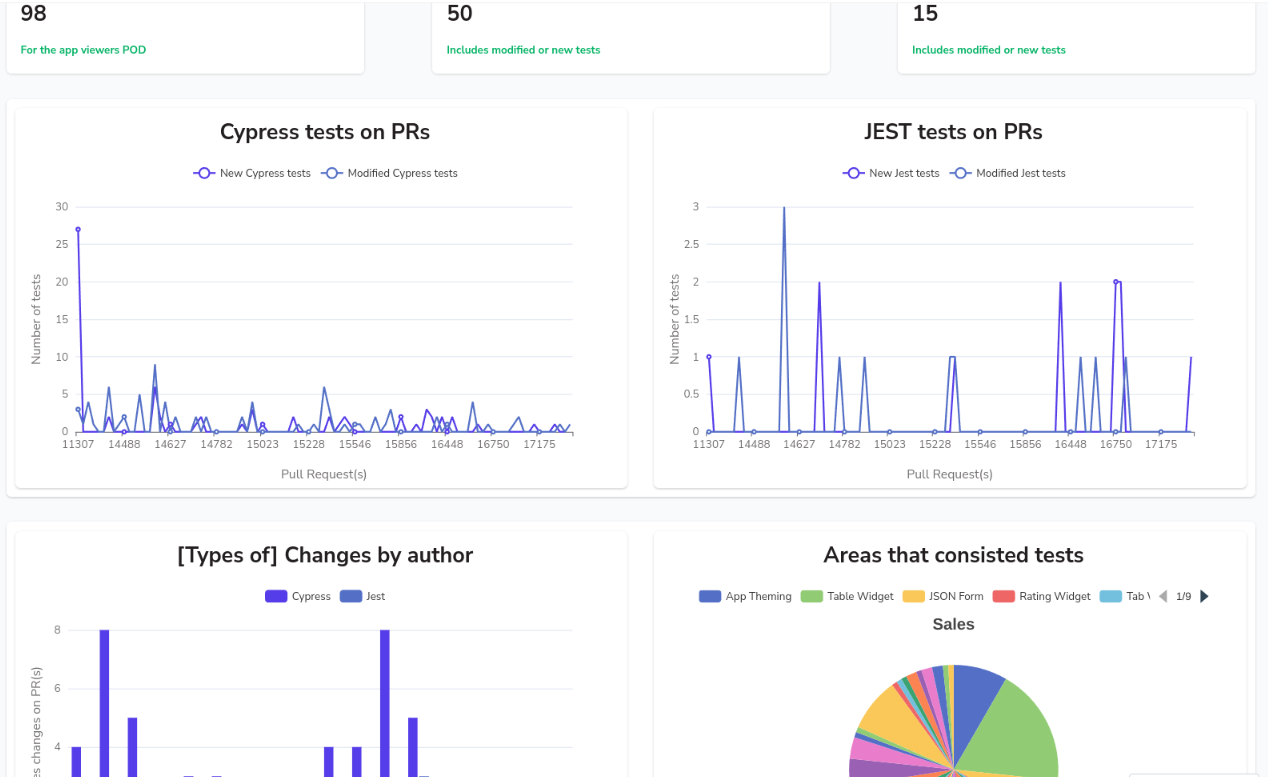The height and width of the screenshot is (777, 1268).
Task: Go to next page of pie legend
Action: pos(1204,596)
